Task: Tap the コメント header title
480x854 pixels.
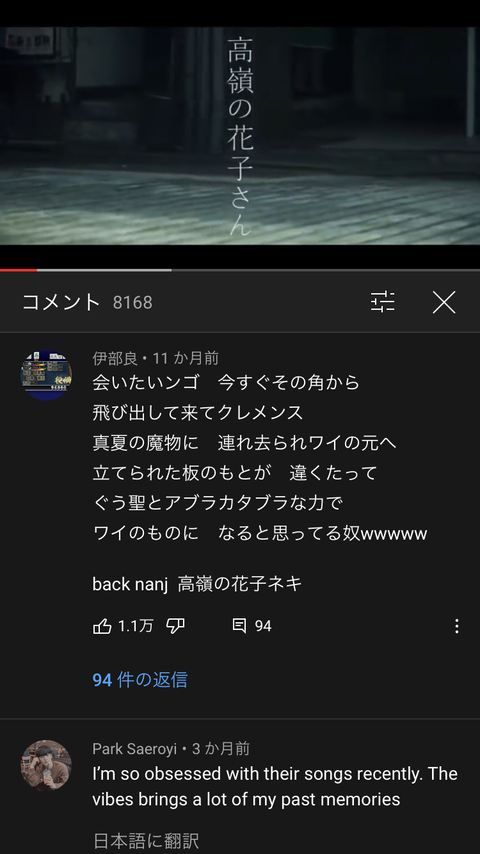Action: click(61, 302)
